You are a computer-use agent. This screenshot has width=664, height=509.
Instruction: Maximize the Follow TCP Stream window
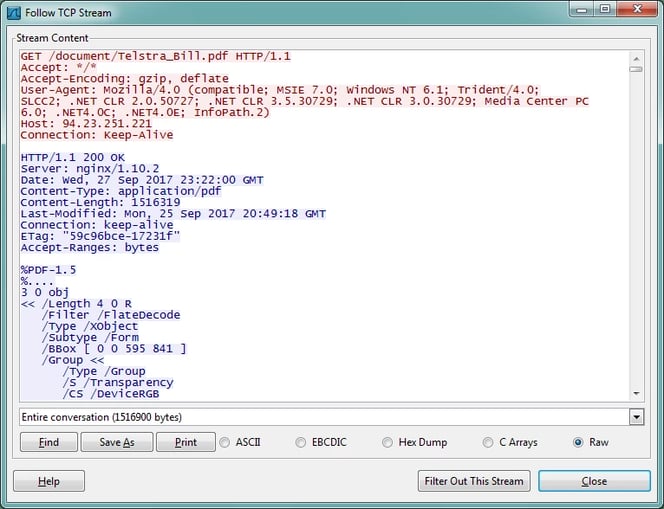tap(605, 11)
